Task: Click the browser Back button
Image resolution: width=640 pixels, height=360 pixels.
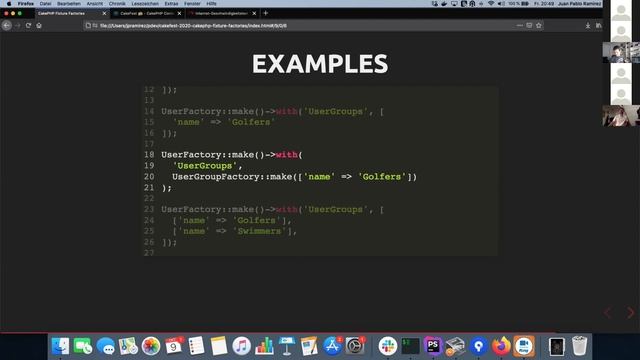Action: tap(7, 25)
